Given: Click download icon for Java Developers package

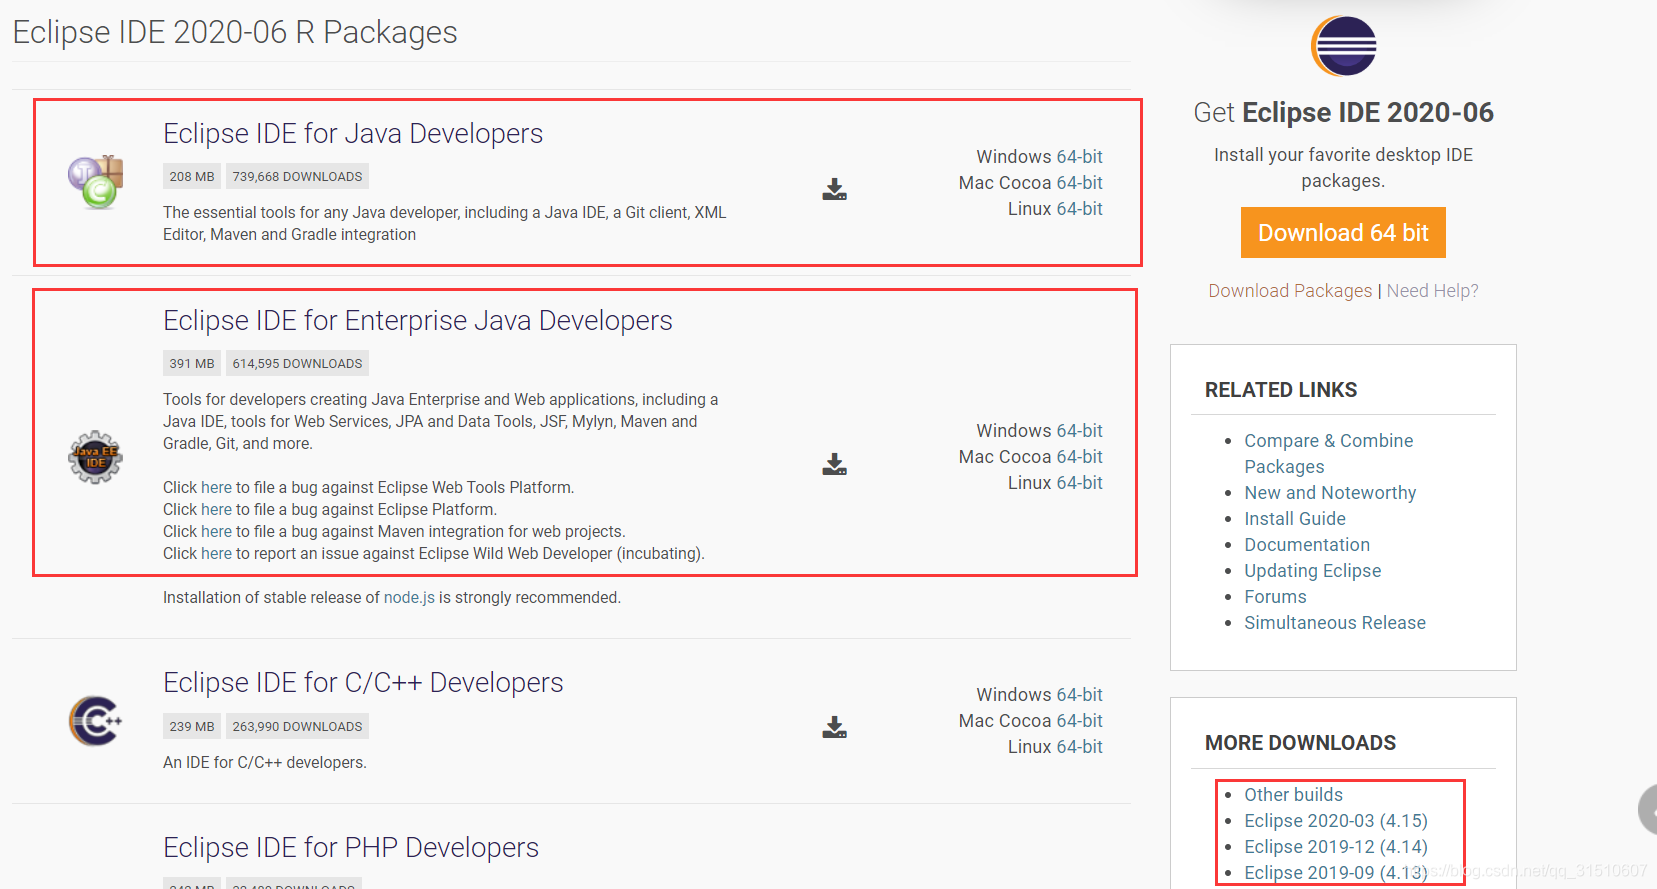Looking at the screenshot, I should point(834,189).
